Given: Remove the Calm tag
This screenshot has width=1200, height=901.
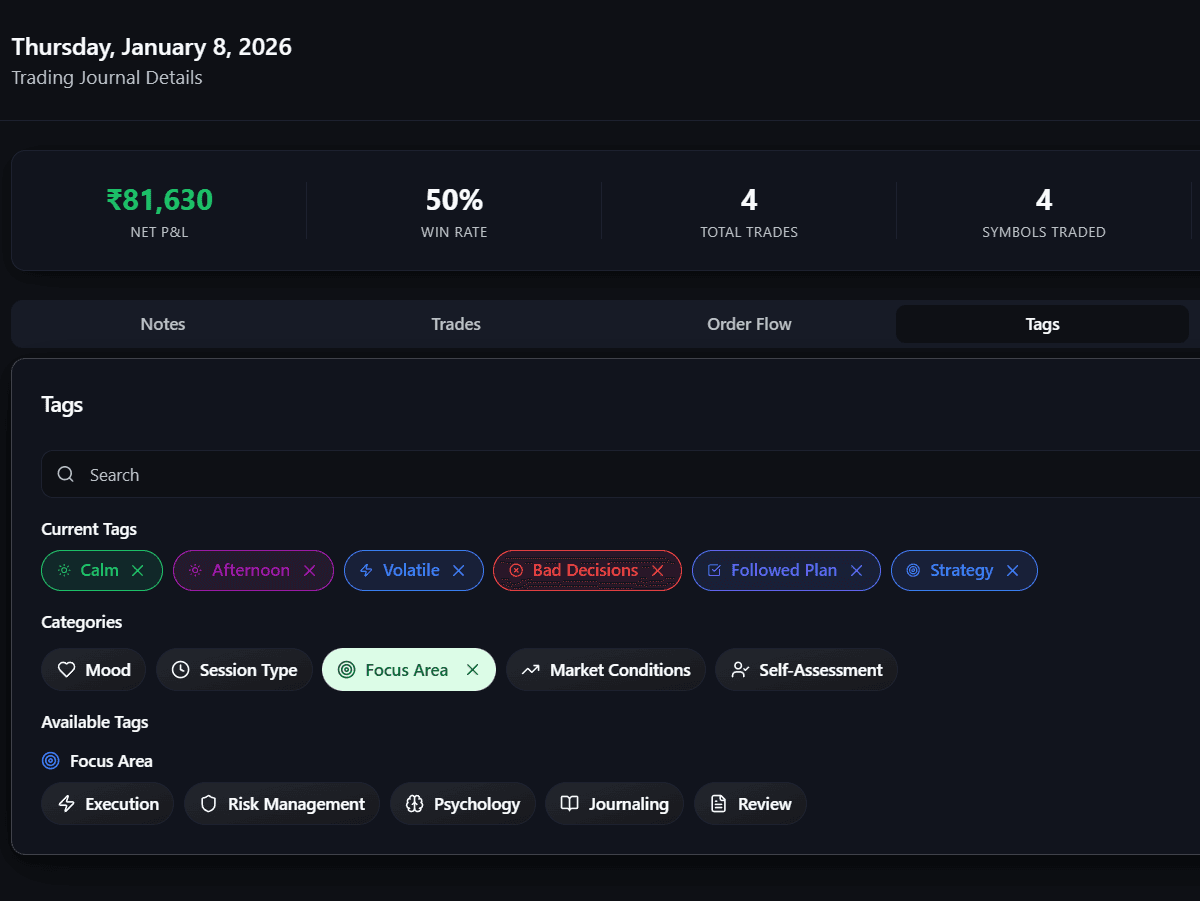Looking at the screenshot, I should click(138, 570).
